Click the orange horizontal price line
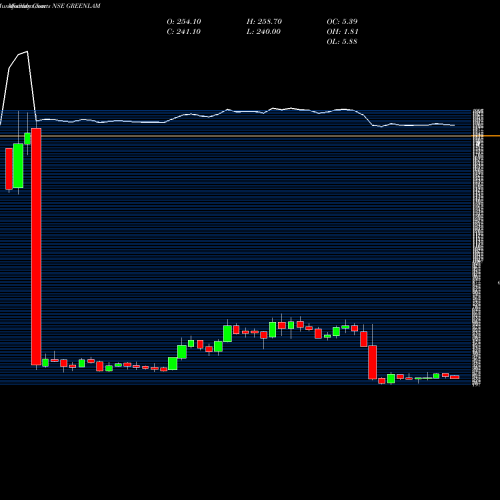Image resolution: width=500 pixels, height=500 pixels. click(x=250, y=136)
